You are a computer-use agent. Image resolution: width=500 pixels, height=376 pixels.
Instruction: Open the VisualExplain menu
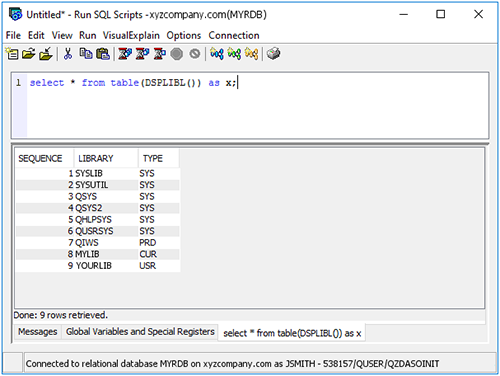(x=131, y=35)
